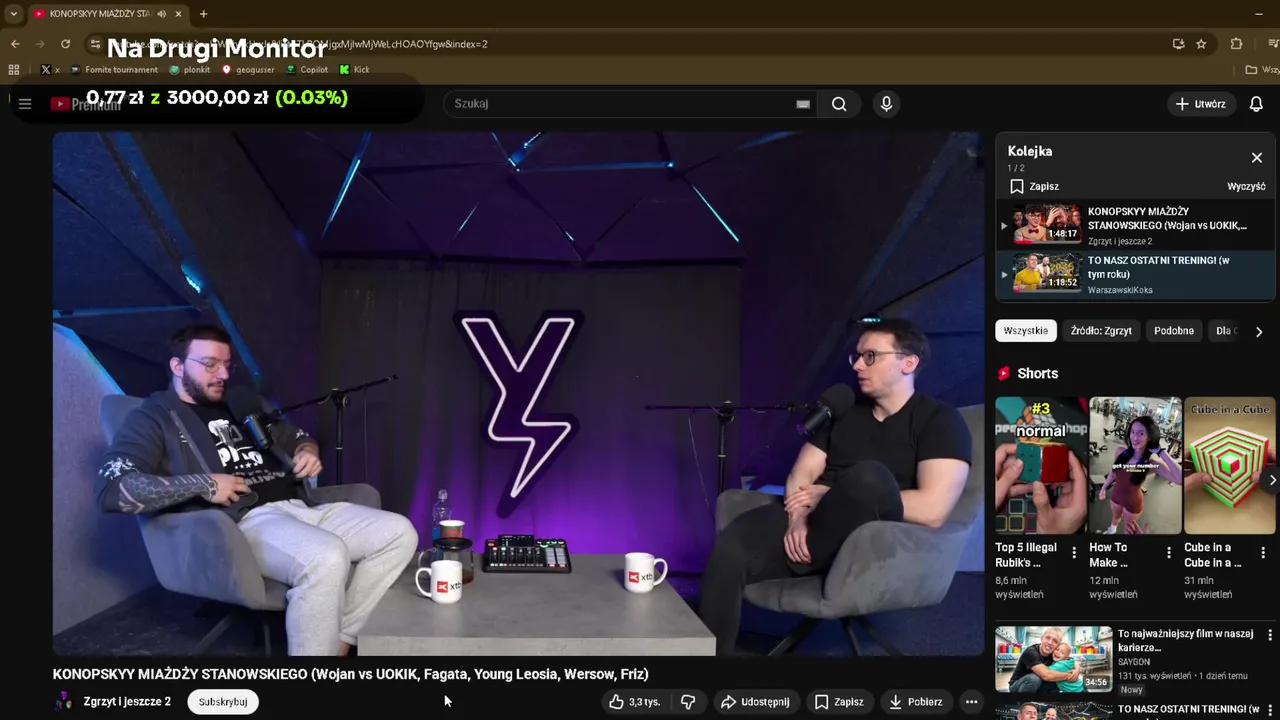Open the SAYGON recommended video thumbnail
This screenshot has width=1280, height=720.
[1053, 659]
